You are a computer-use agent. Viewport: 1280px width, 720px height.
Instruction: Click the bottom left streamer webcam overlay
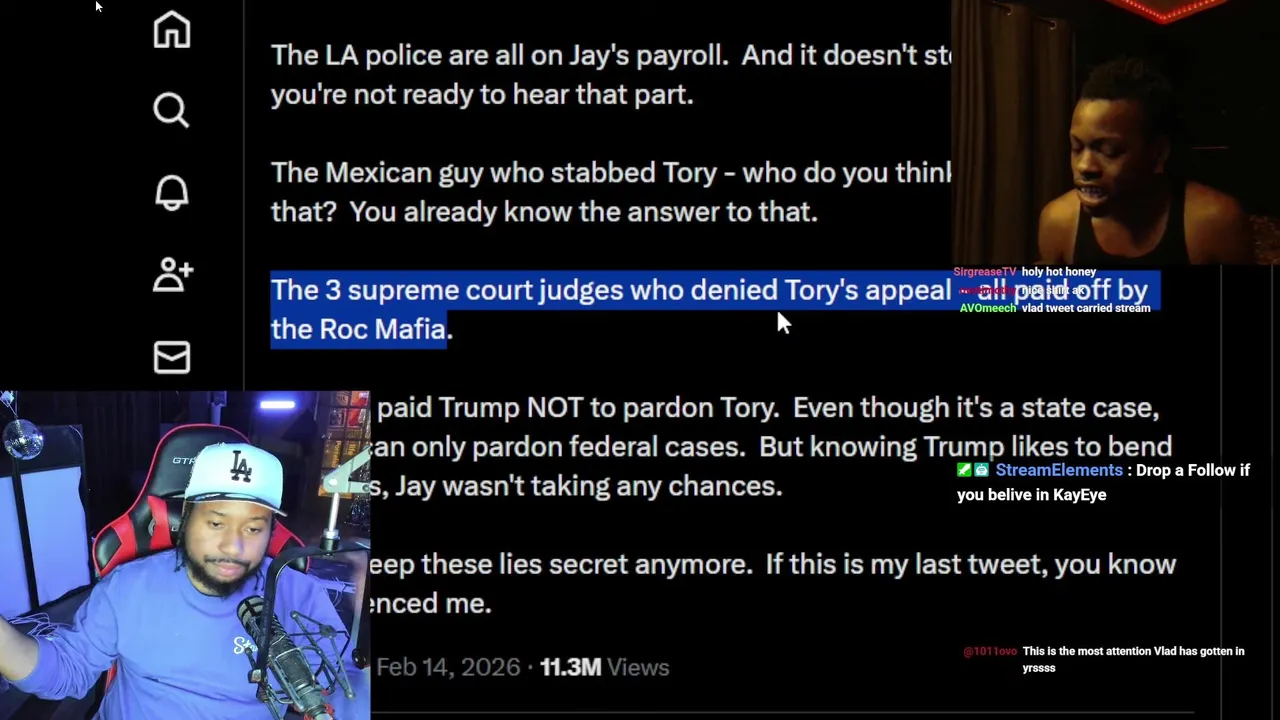(185, 555)
